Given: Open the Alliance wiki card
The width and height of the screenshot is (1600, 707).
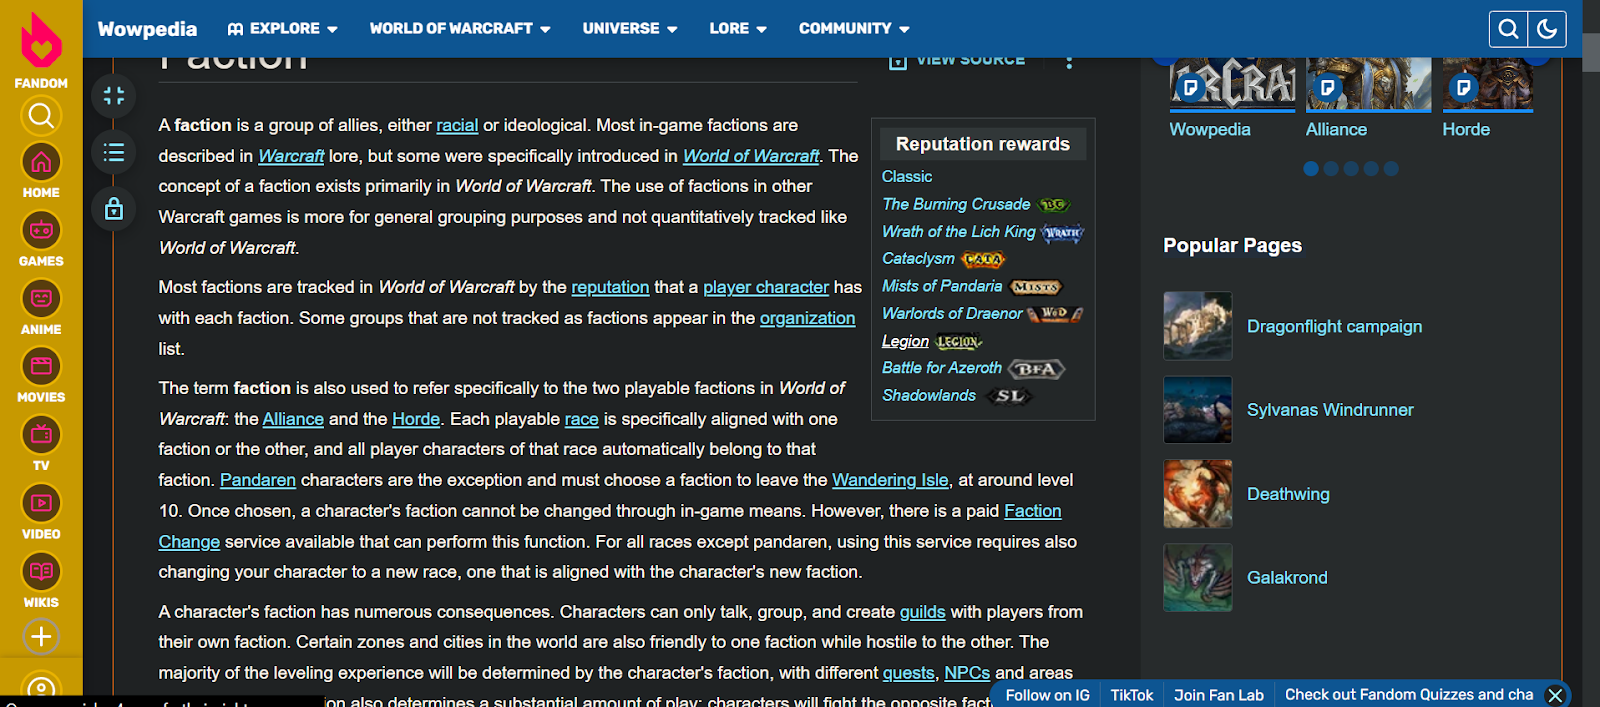Looking at the screenshot, I should click(1368, 98).
